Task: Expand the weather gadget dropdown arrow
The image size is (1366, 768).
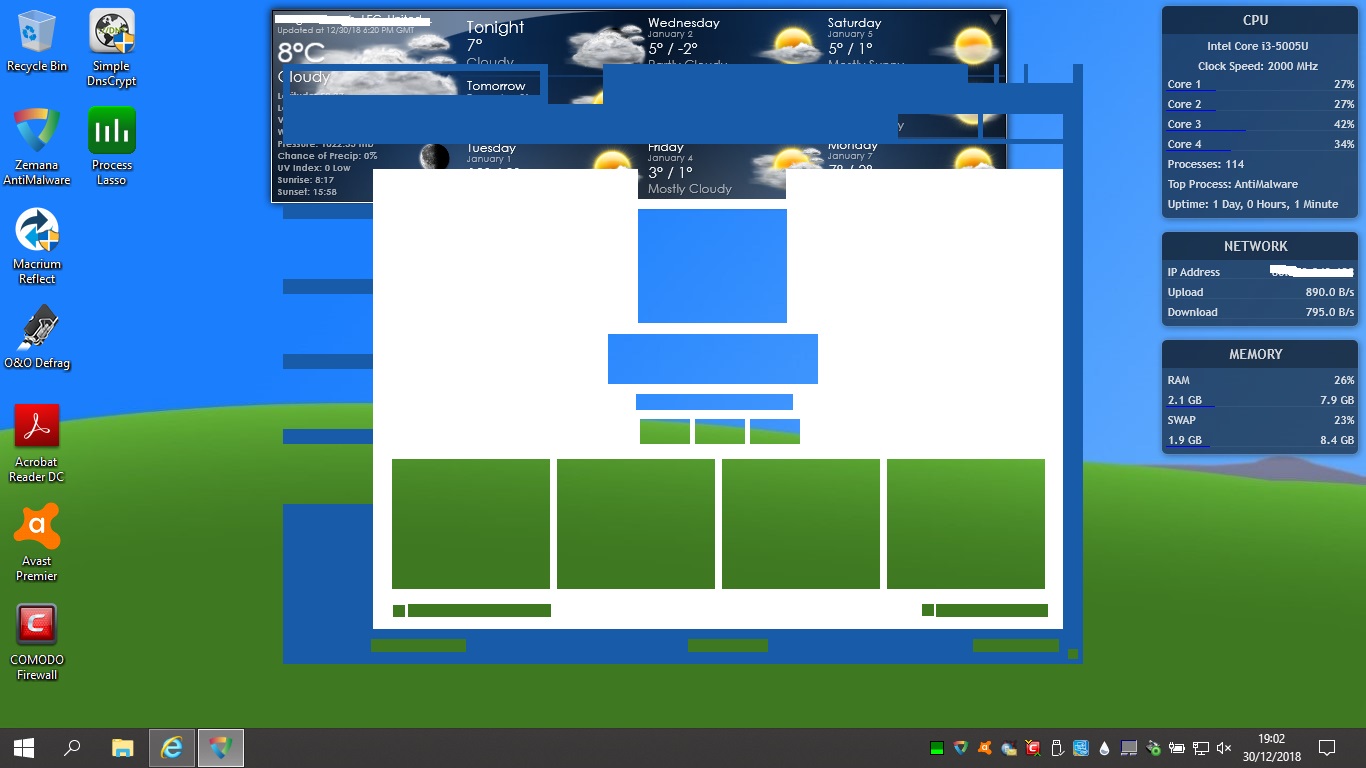Action: (995, 19)
